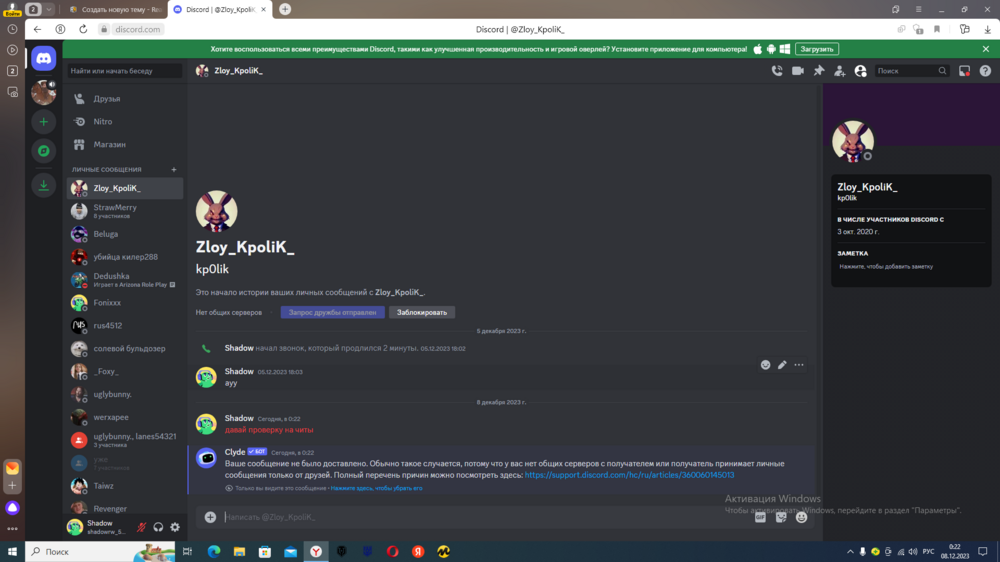Screen dimensions: 1000x562
Task: Open Task View taskbar icon
Action: pos(188,552)
